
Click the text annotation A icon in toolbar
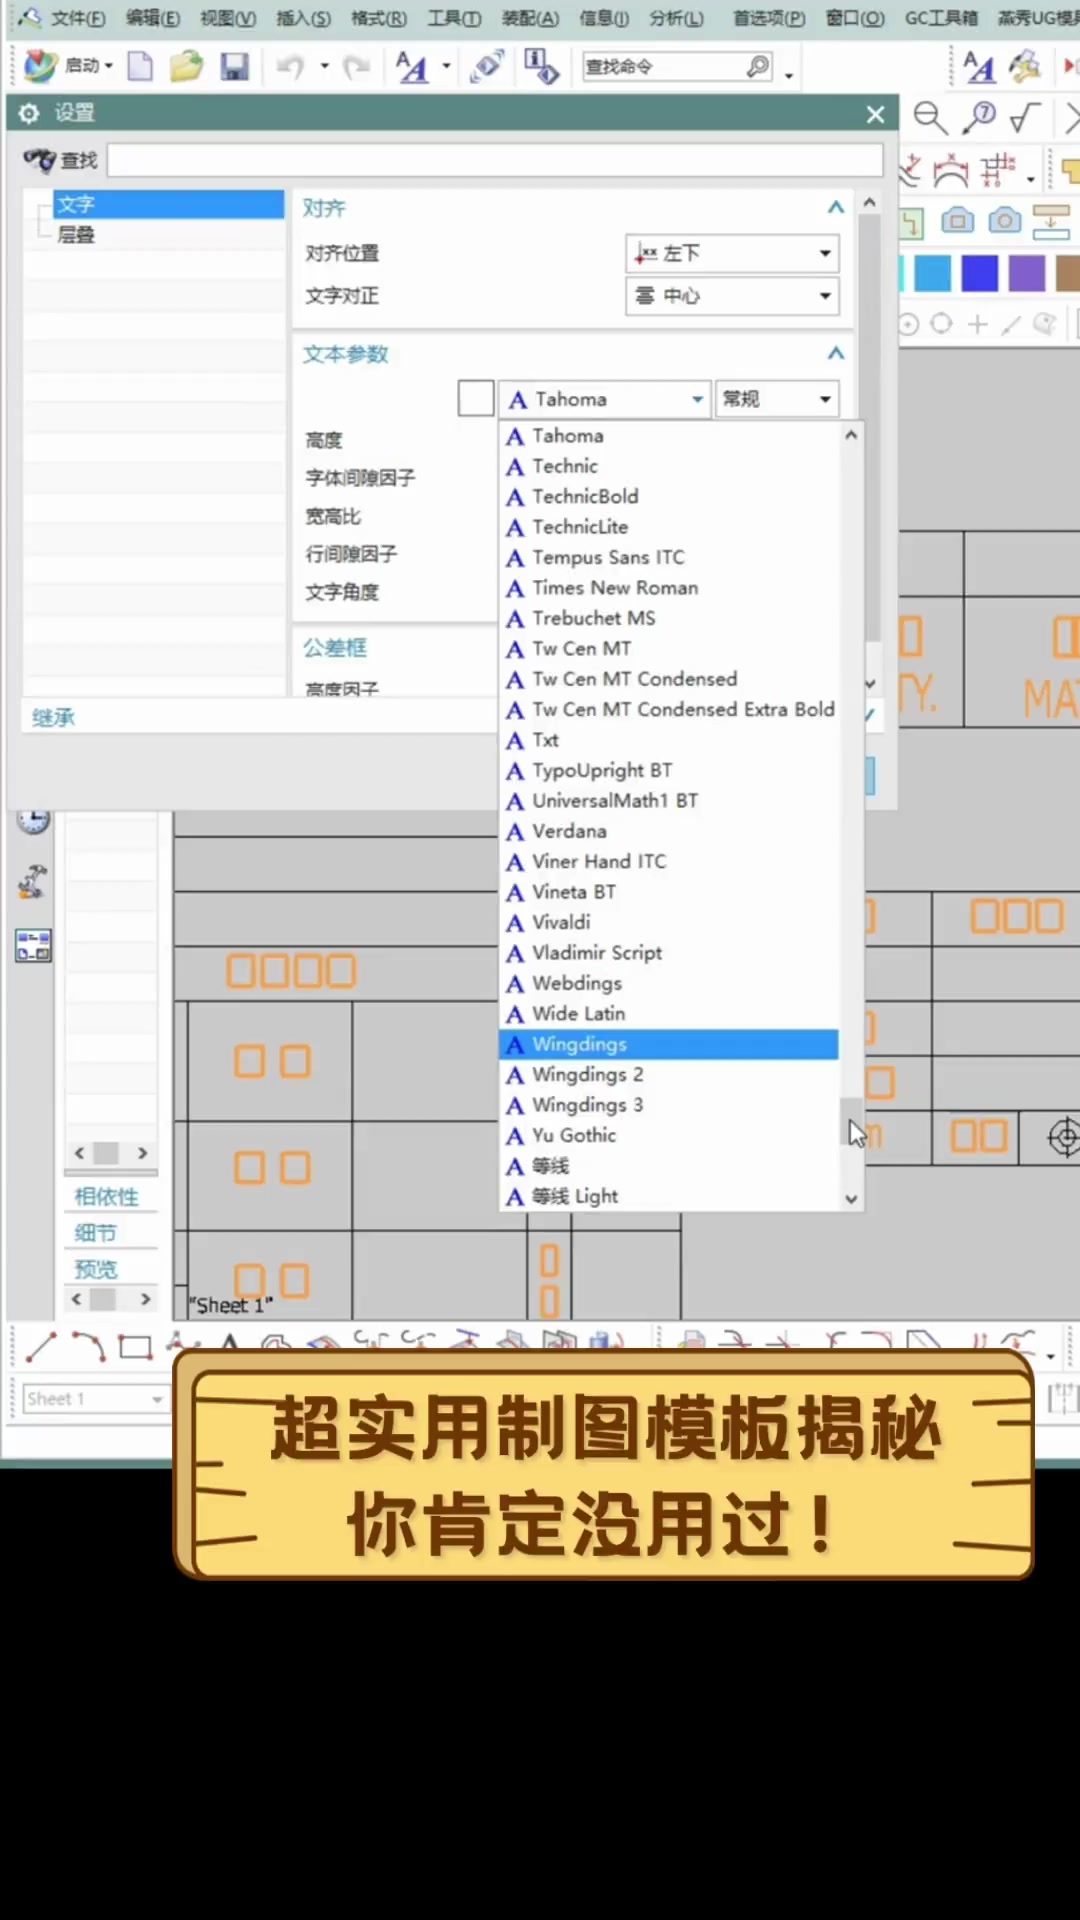click(412, 66)
